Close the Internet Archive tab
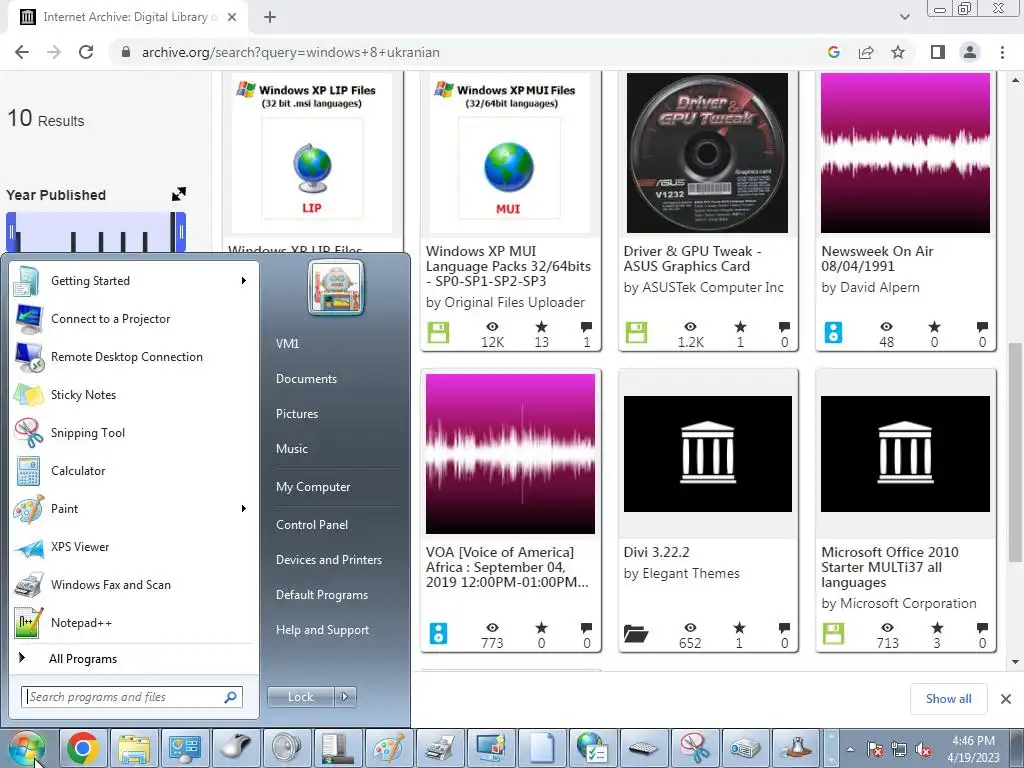The height and width of the screenshot is (768, 1024). (x=232, y=18)
